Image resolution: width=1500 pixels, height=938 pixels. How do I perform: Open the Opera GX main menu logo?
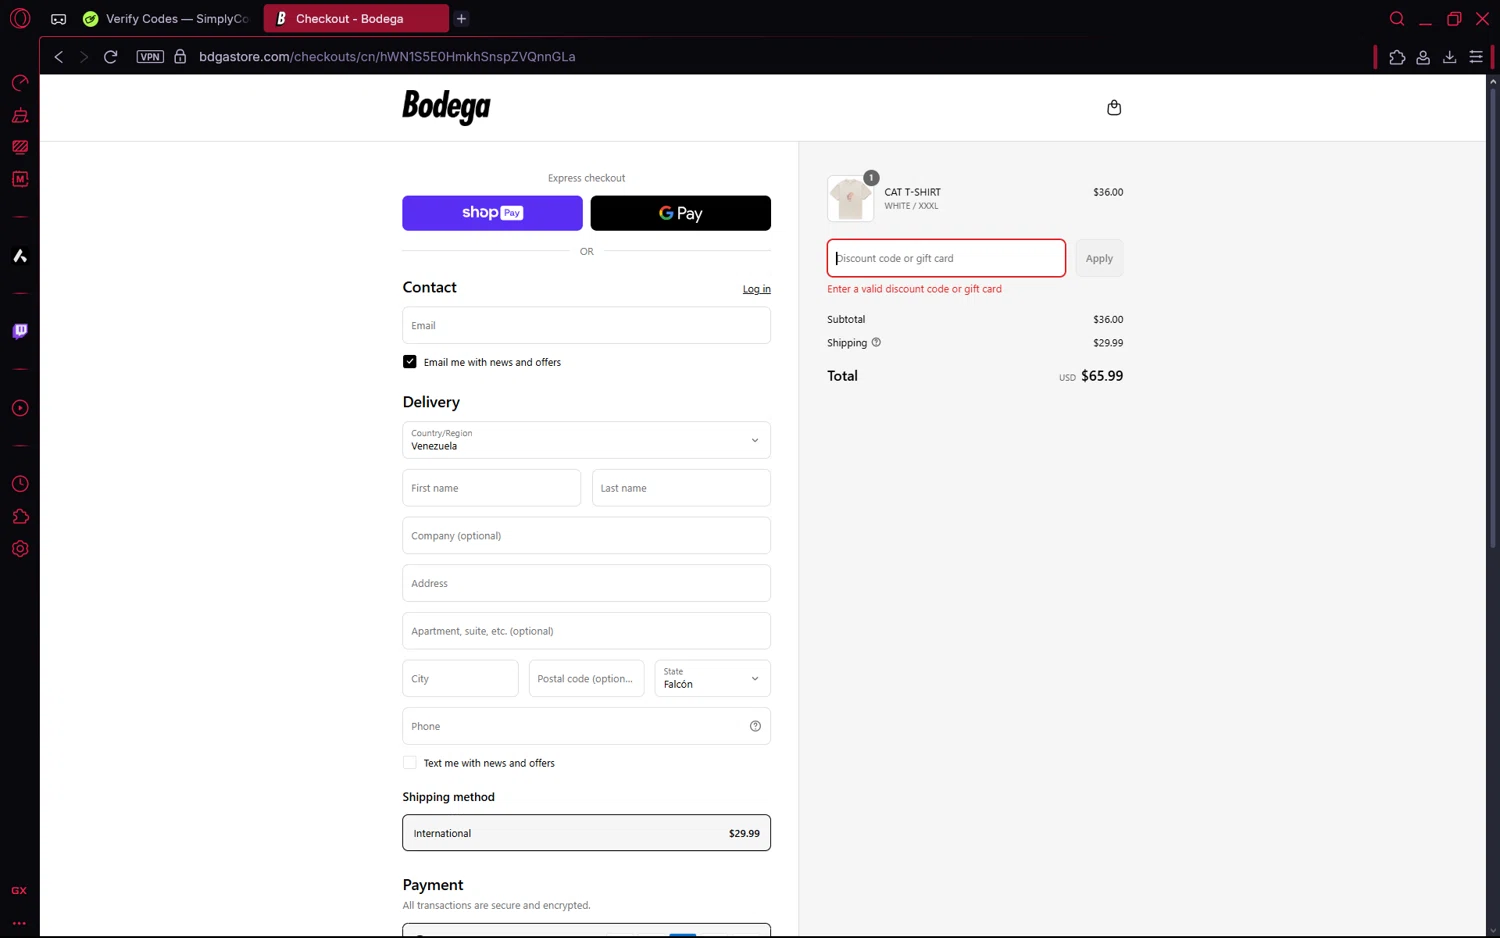point(20,18)
